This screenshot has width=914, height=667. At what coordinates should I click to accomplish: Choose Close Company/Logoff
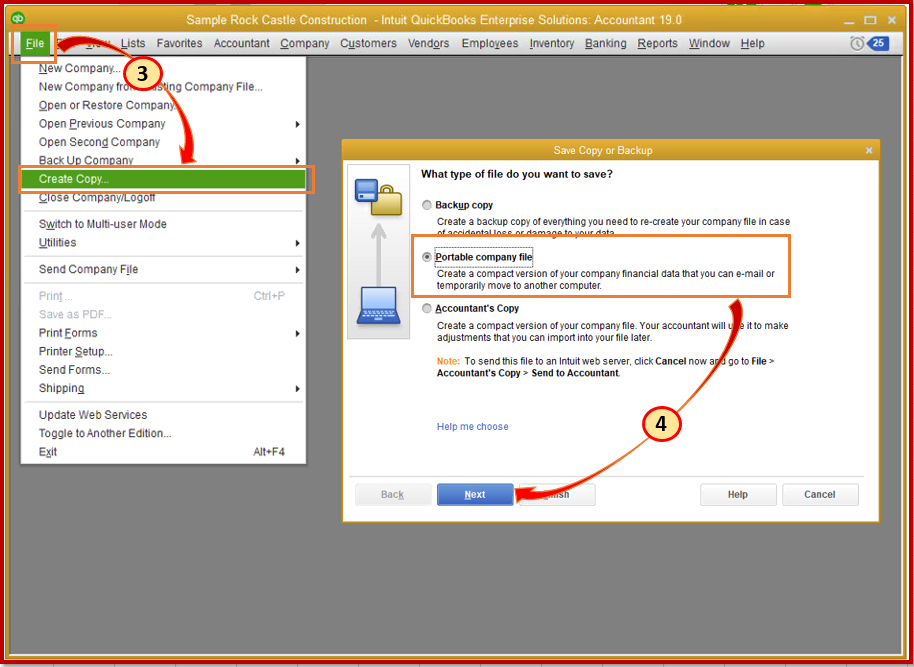coord(97,198)
